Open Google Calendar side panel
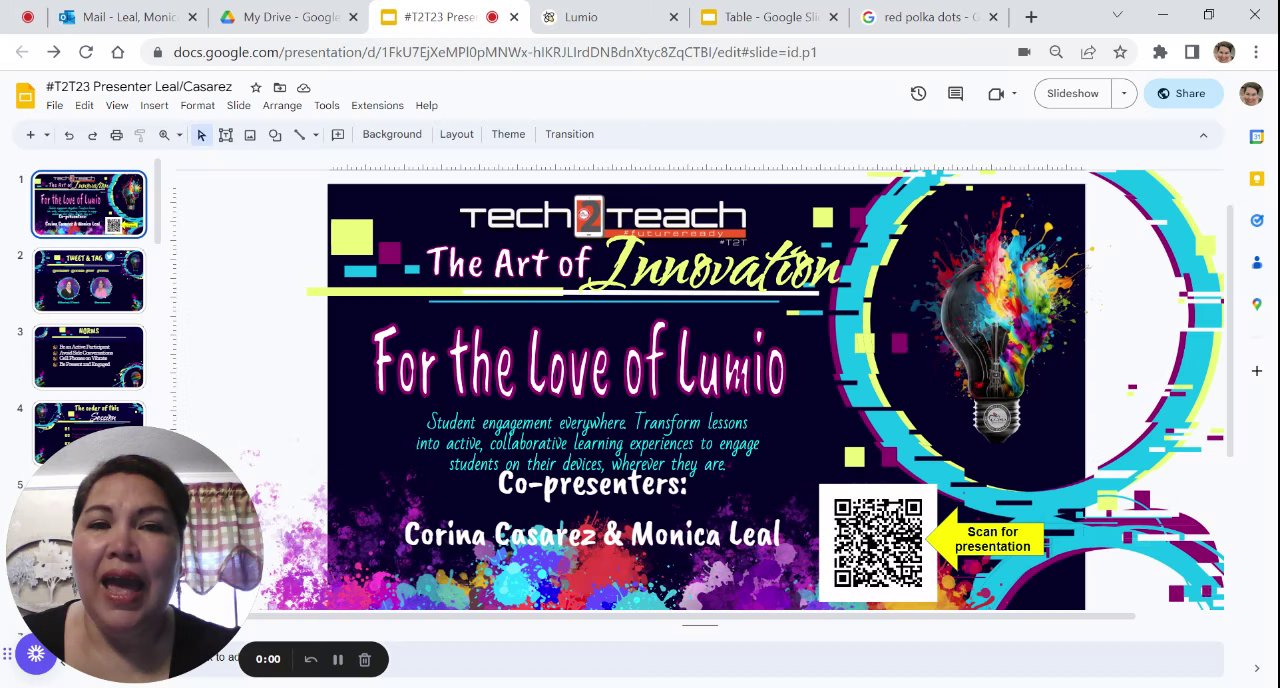Screen dimensions: 1280x688 click(x=1257, y=137)
